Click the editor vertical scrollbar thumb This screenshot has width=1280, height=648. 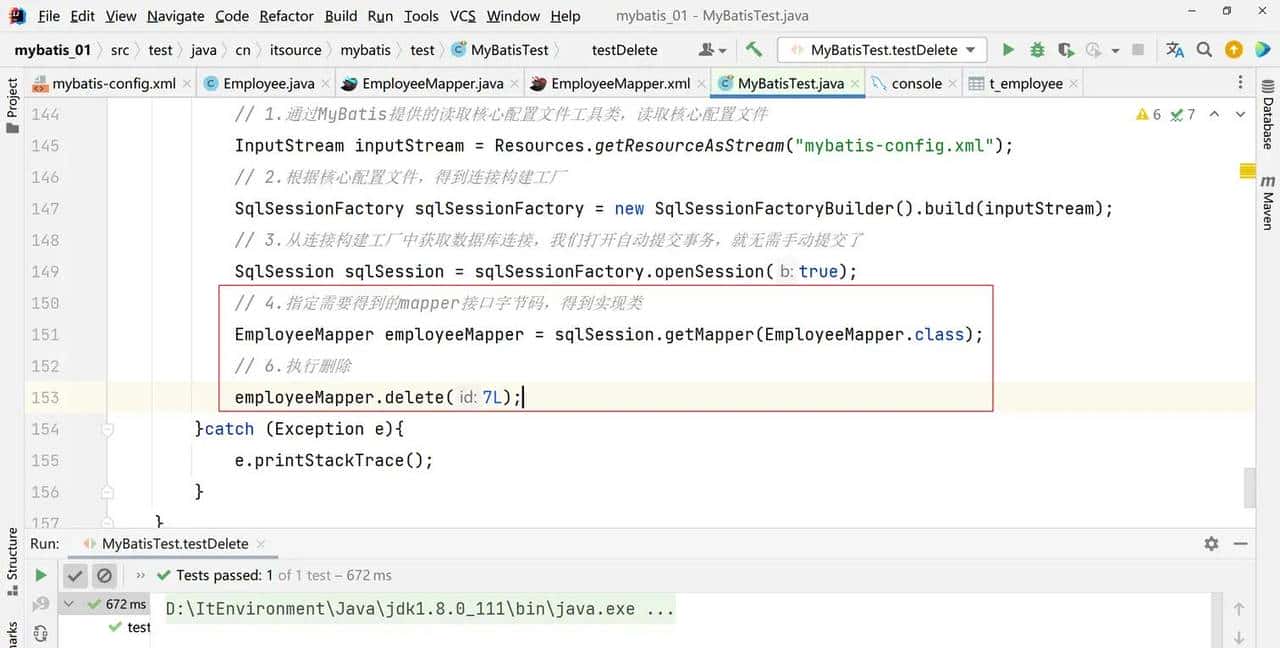tap(1249, 487)
